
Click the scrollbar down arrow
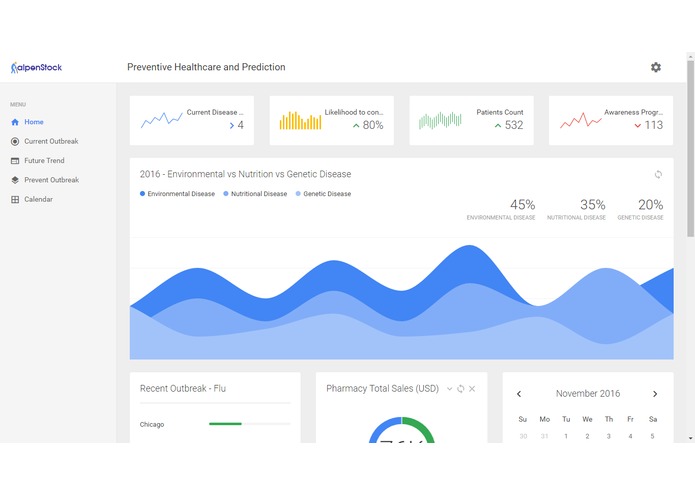pos(690,438)
